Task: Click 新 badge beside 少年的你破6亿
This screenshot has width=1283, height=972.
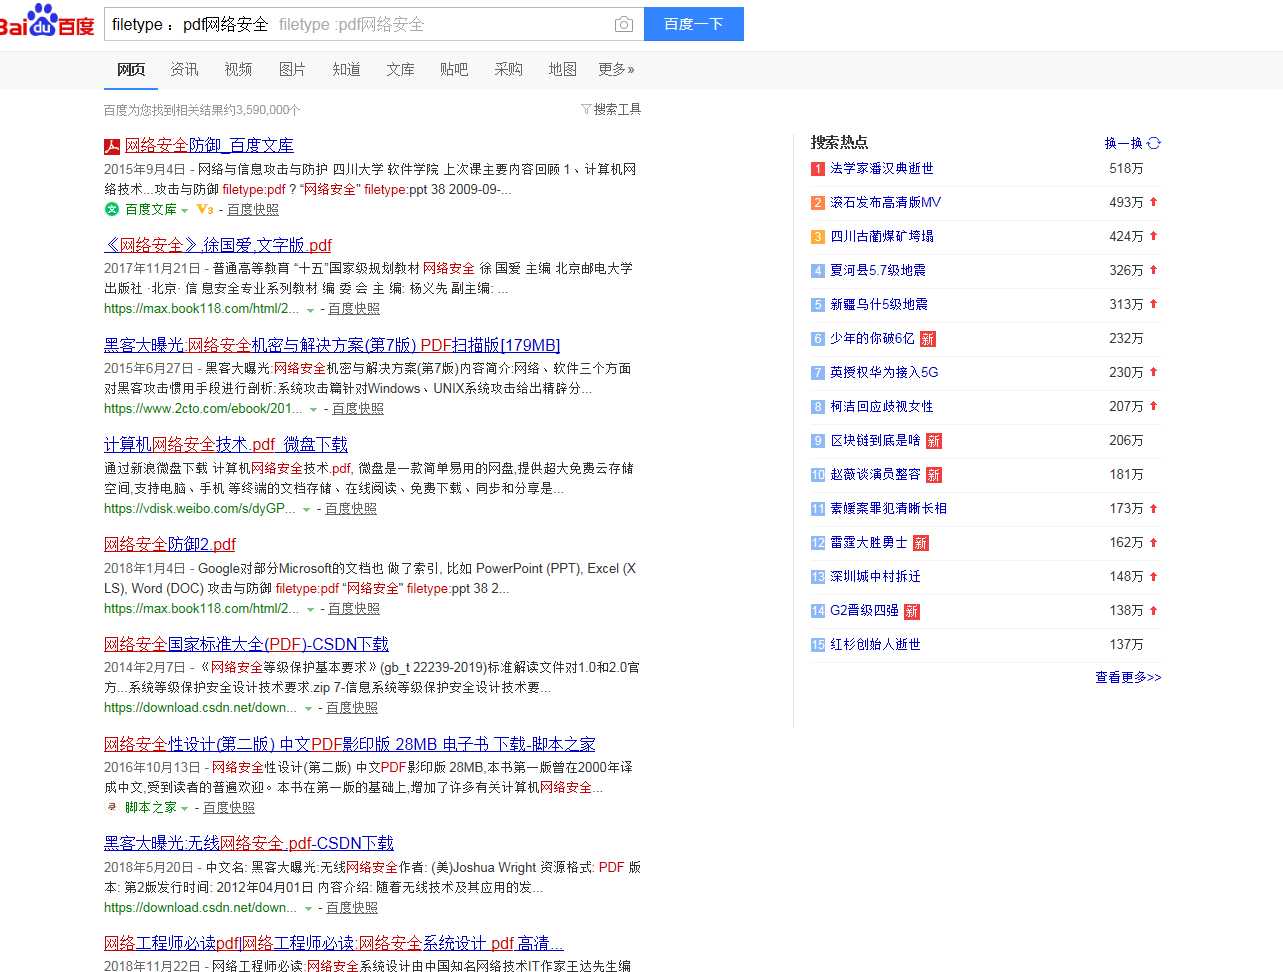Action: [x=928, y=339]
